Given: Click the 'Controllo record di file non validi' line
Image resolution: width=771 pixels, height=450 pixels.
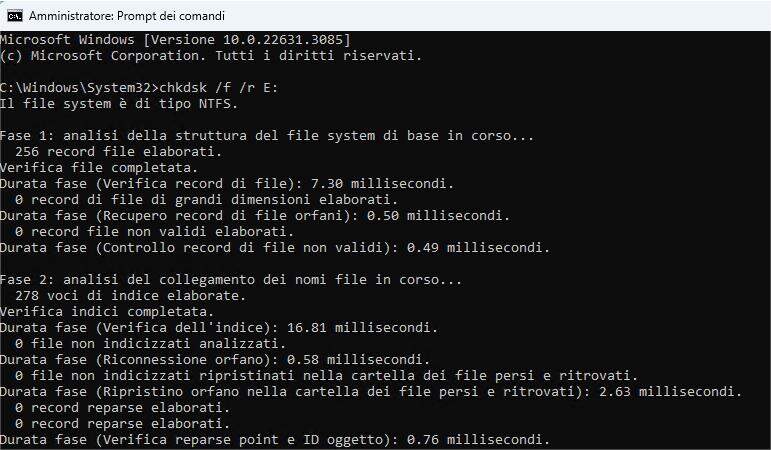Looking at the screenshot, I should pyautogui.click(x=275, y=248).
